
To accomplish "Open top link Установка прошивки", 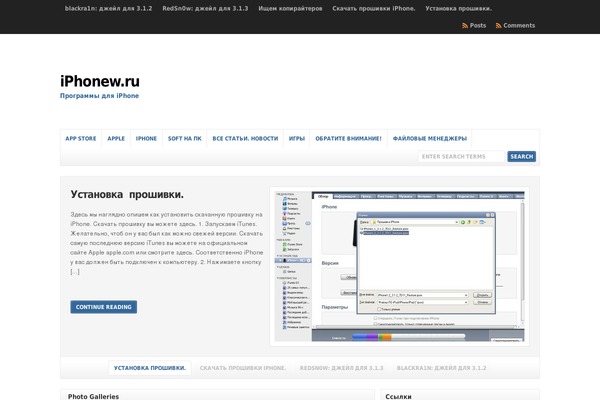I will [458, 8].
